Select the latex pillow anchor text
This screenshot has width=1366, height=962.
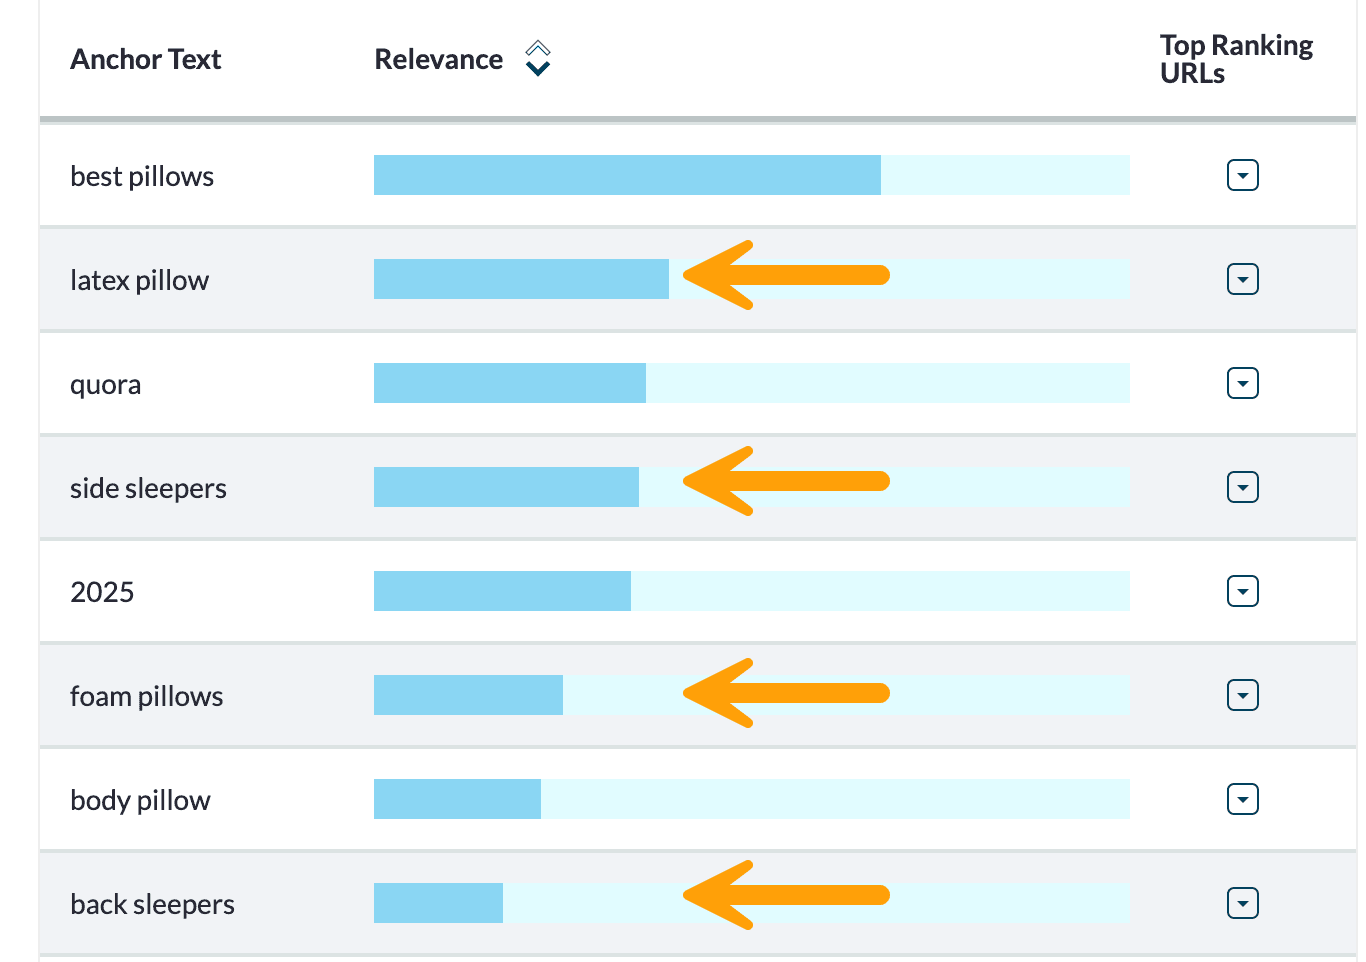139,281
